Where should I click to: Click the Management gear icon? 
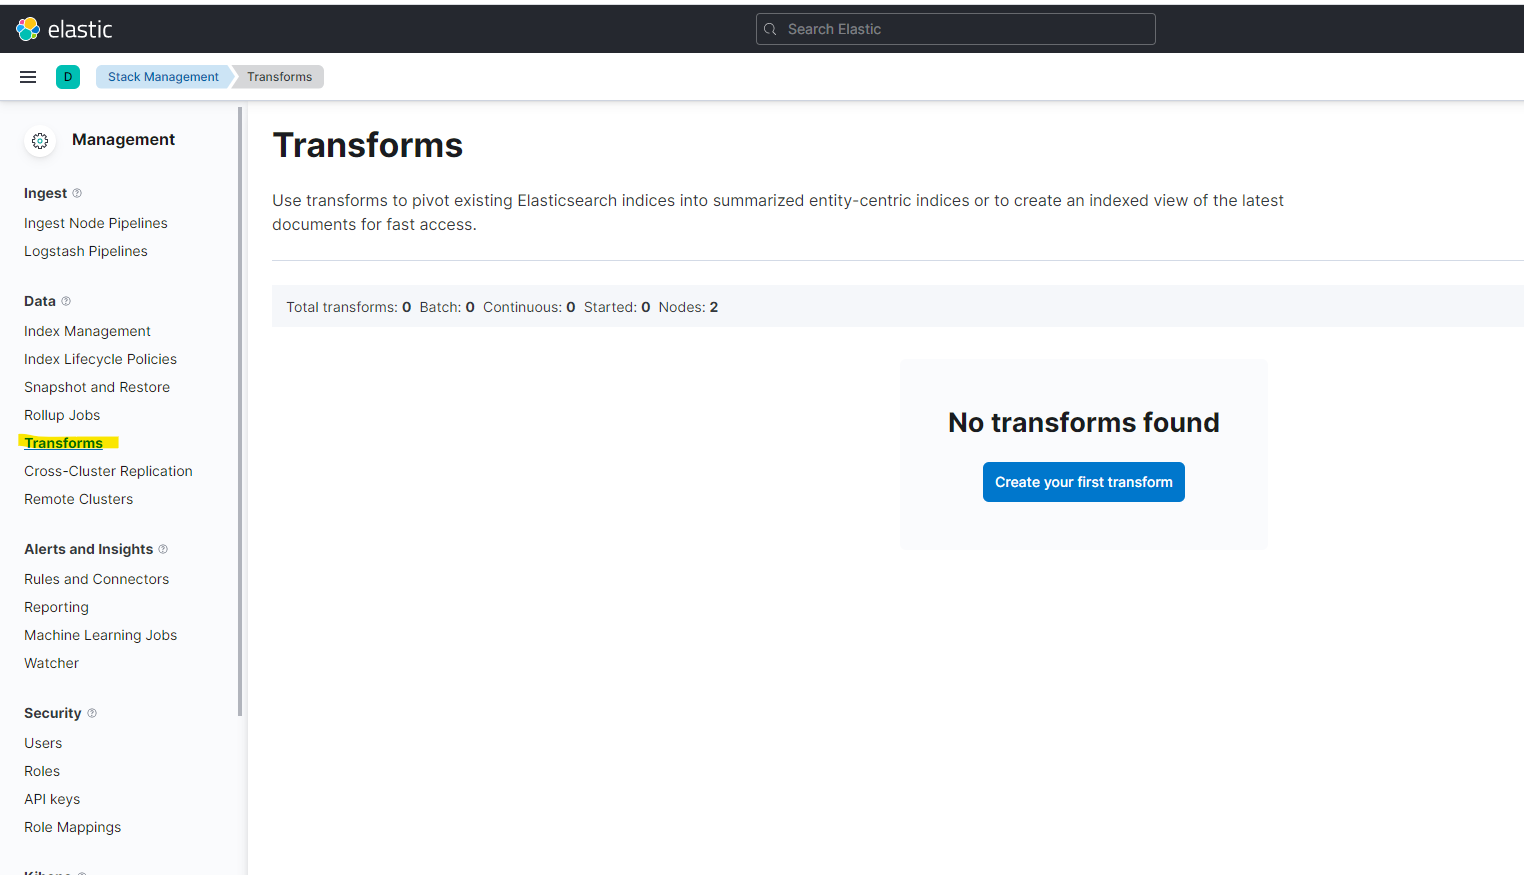40,141
